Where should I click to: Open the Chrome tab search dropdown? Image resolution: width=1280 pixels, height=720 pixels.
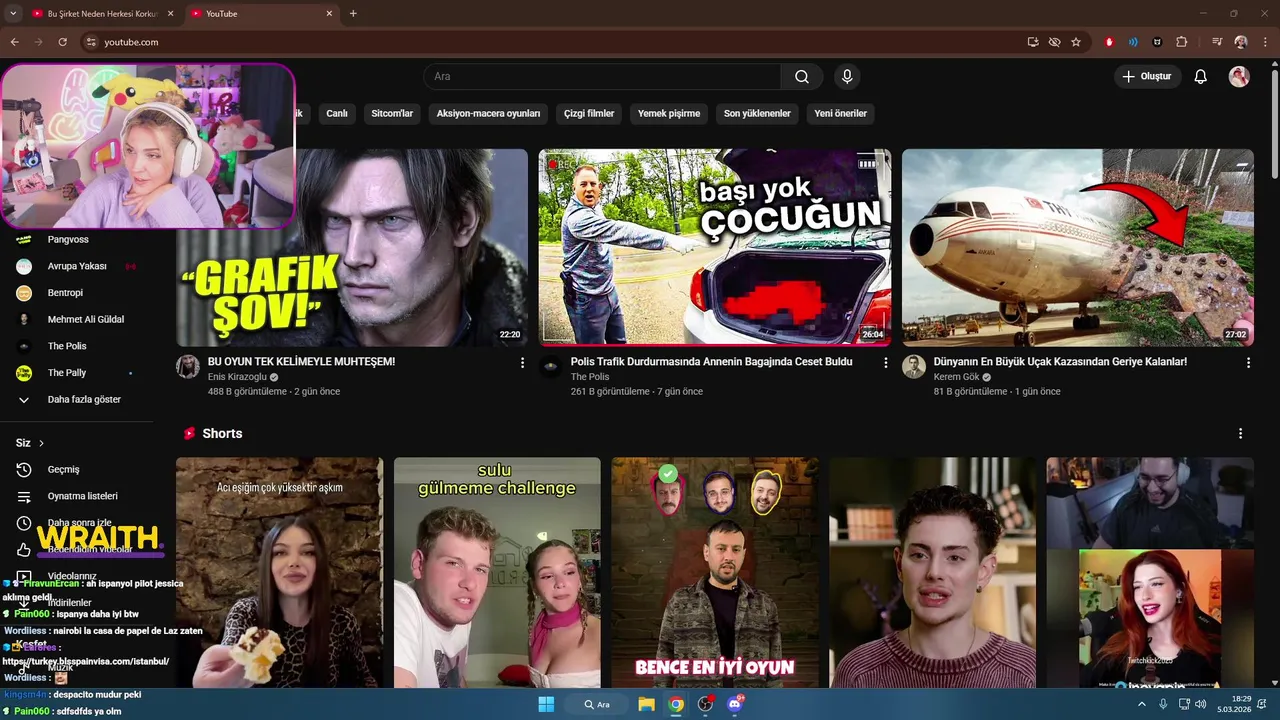13,14
